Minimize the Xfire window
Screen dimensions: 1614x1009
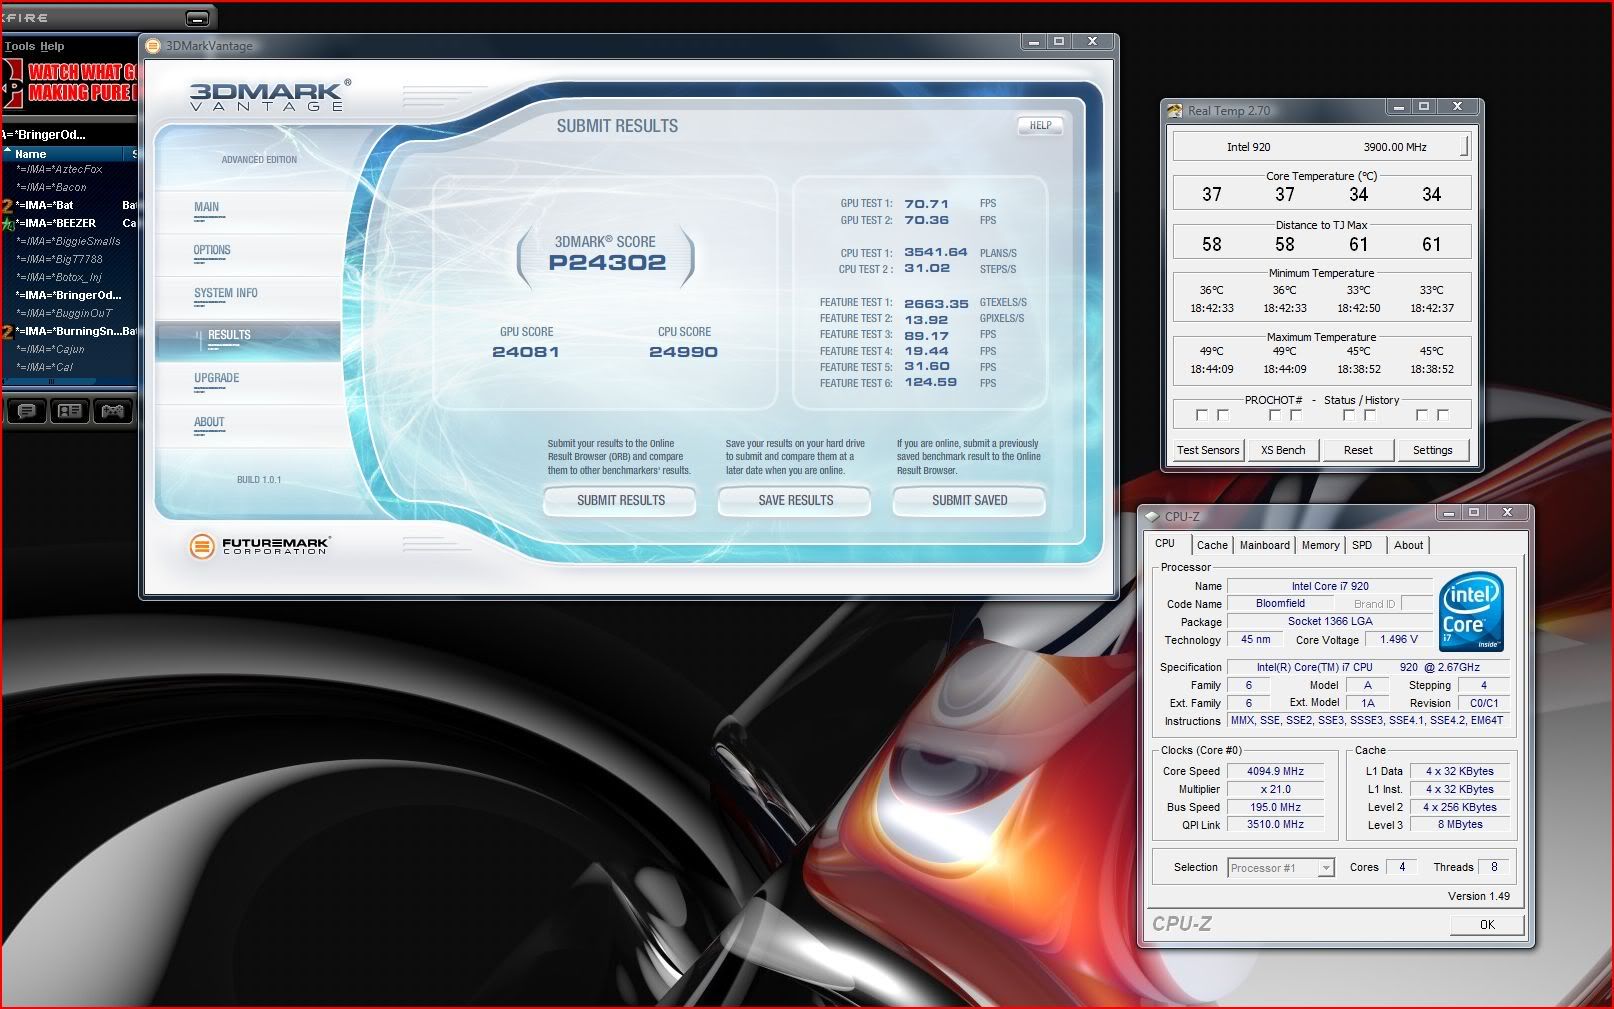coord(197,18)
